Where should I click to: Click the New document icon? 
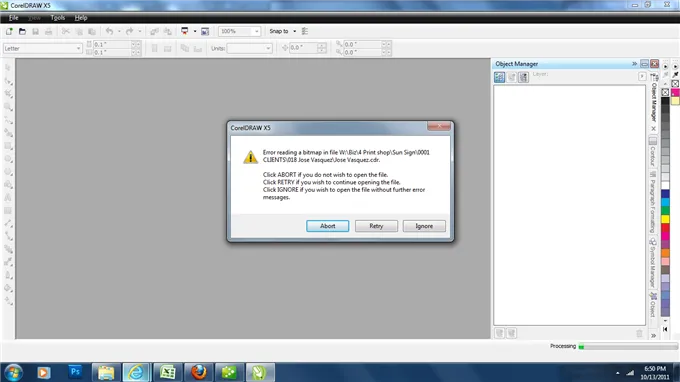click(9, 31)
